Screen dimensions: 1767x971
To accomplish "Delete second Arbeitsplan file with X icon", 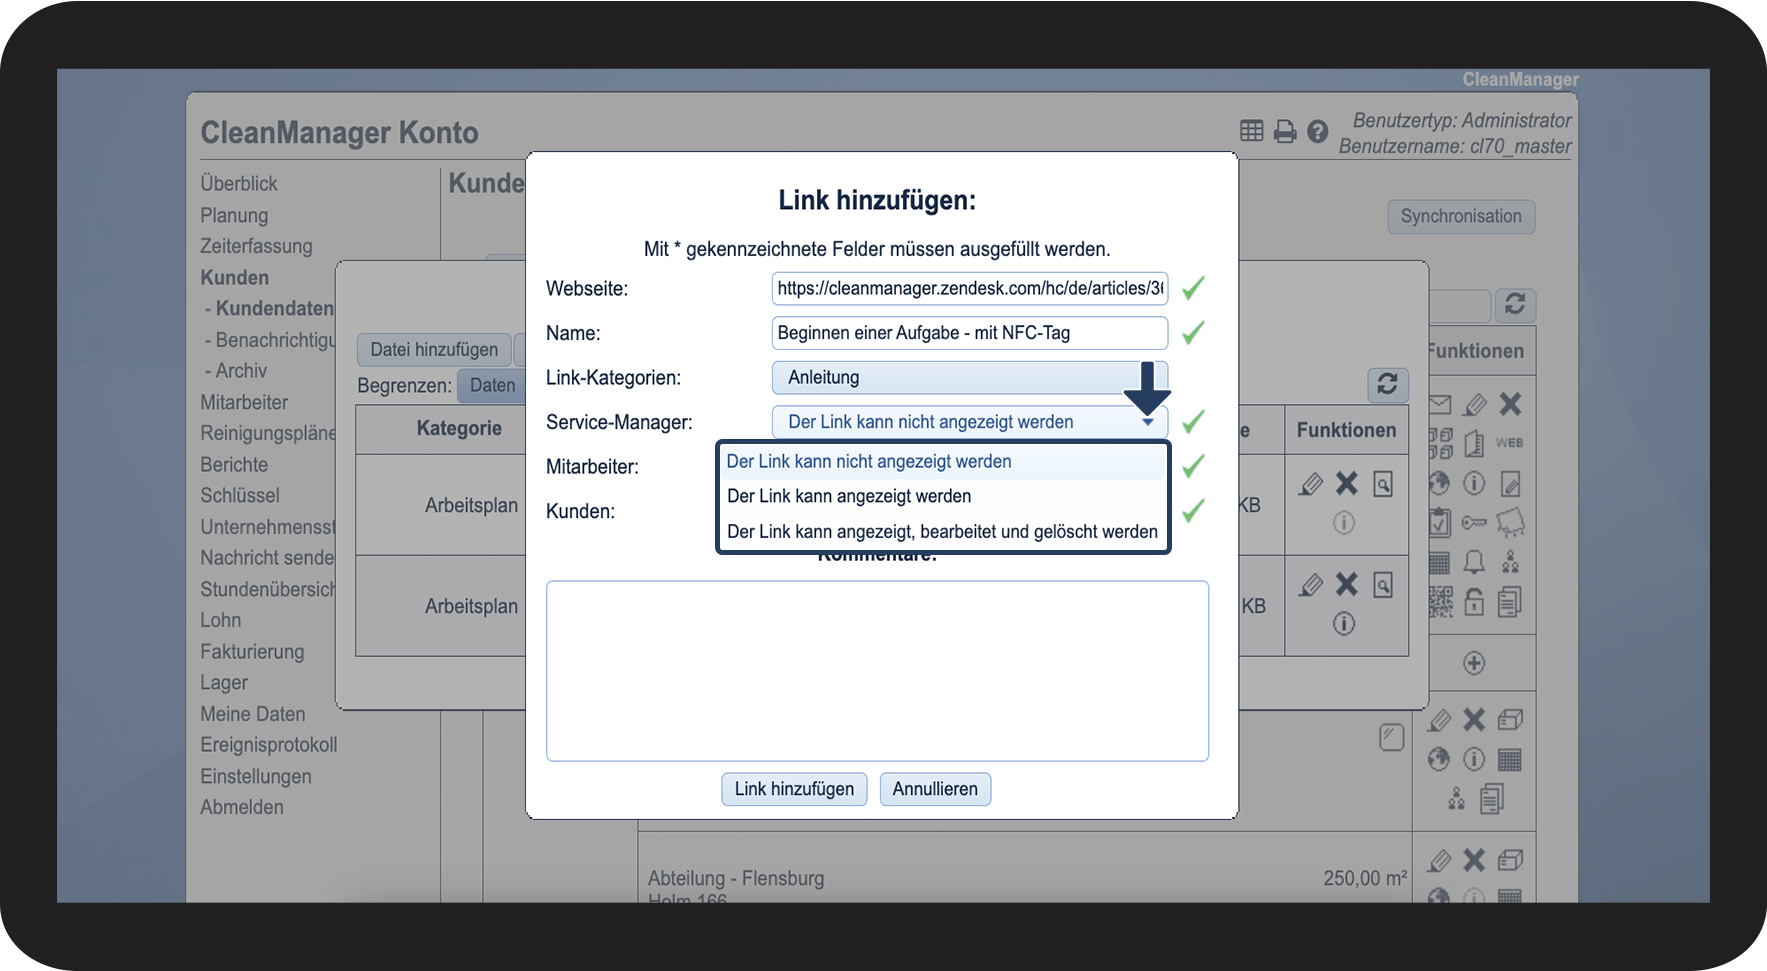I will (x=1347, y=585).
